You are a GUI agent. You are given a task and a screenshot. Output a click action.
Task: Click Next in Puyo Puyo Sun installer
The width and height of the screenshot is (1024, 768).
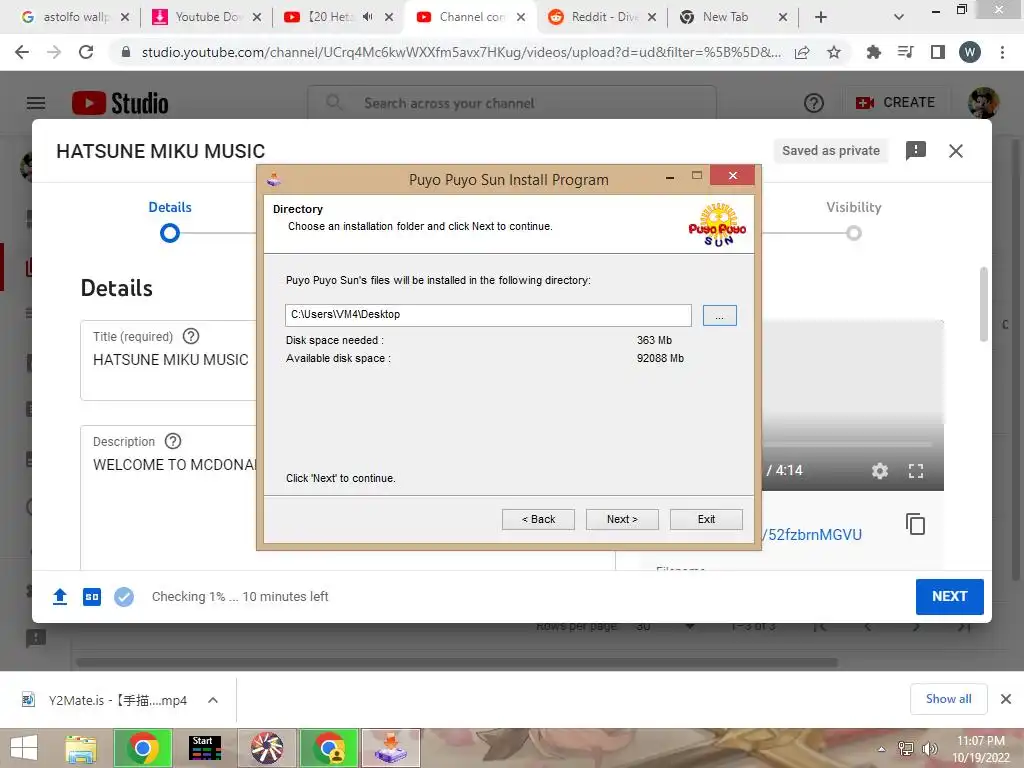coord(622,519)
